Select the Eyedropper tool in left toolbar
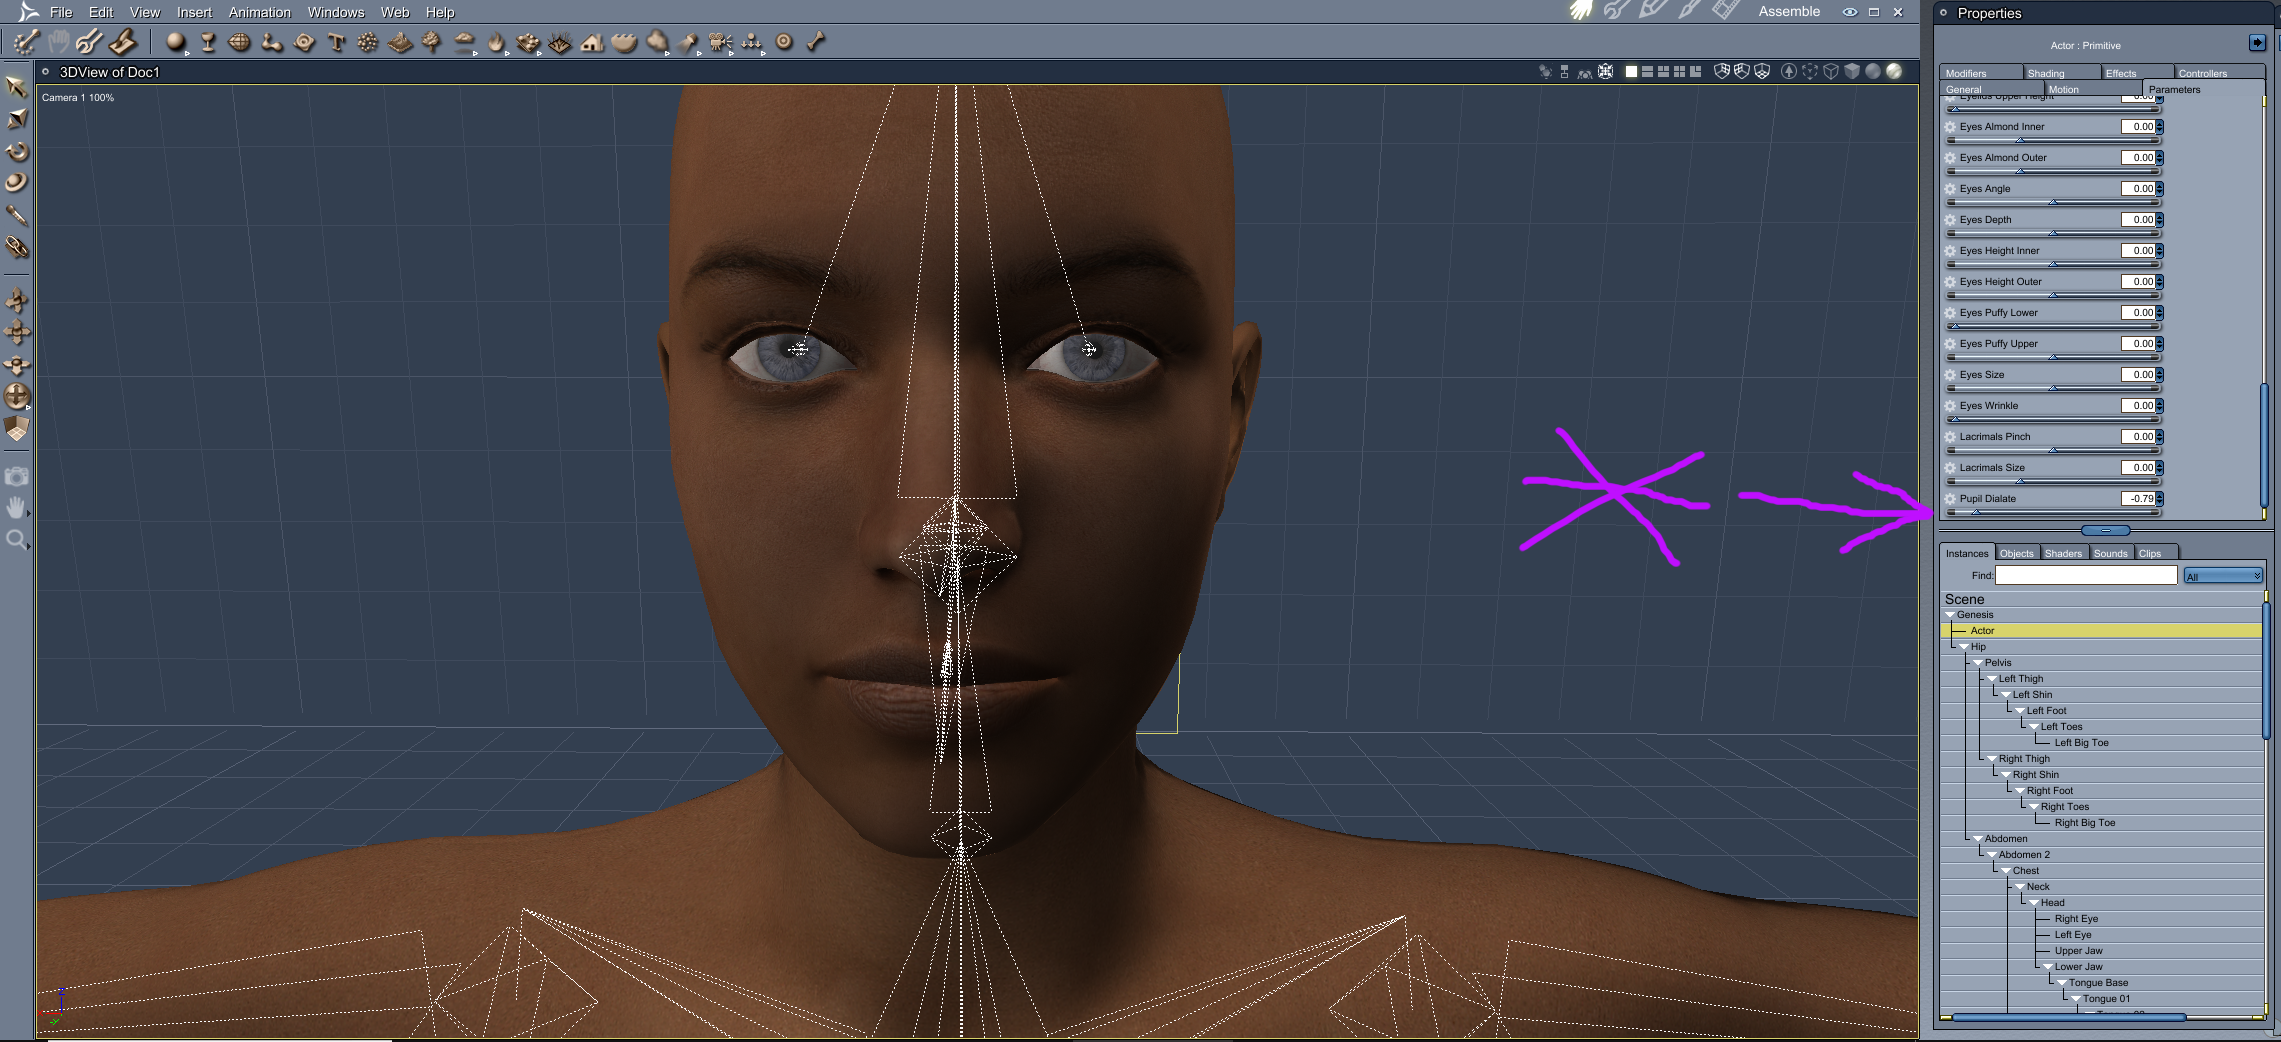 pos(16,215)
